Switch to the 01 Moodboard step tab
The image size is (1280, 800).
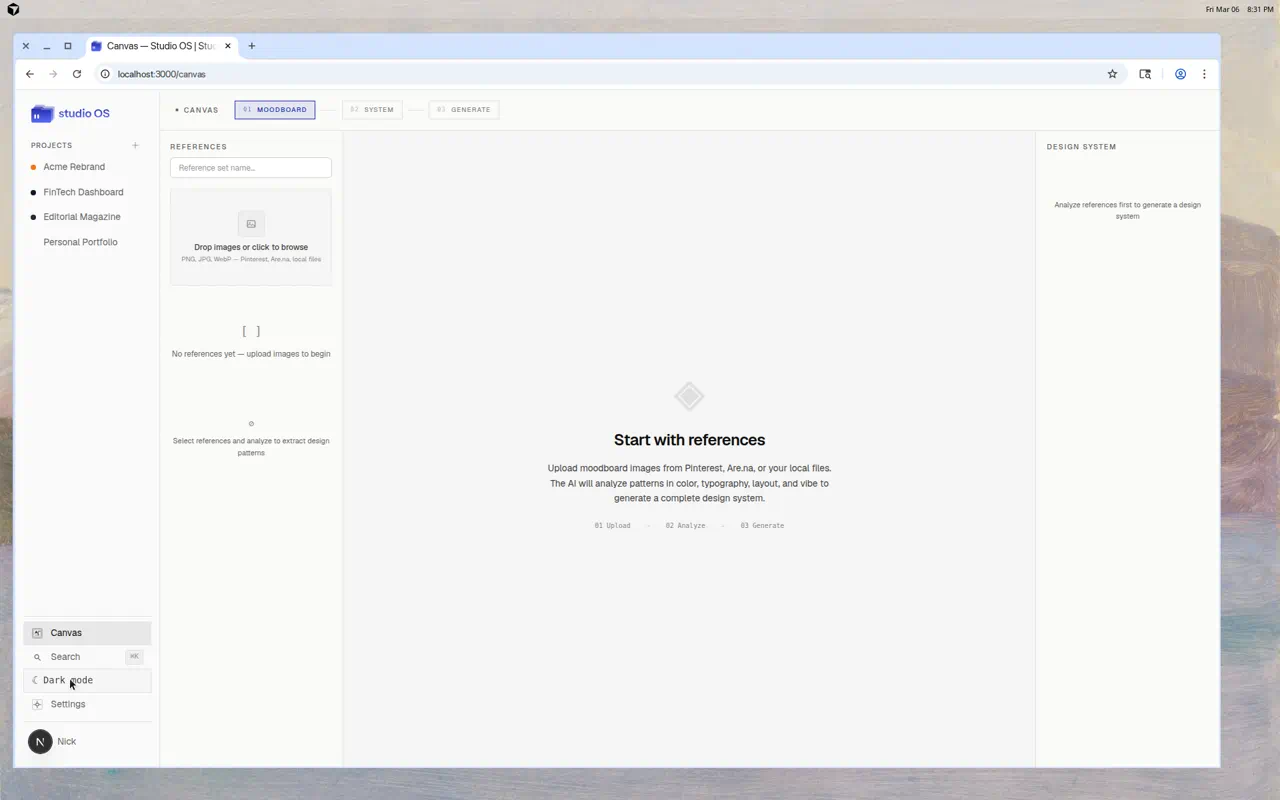[x=275, y=110]
